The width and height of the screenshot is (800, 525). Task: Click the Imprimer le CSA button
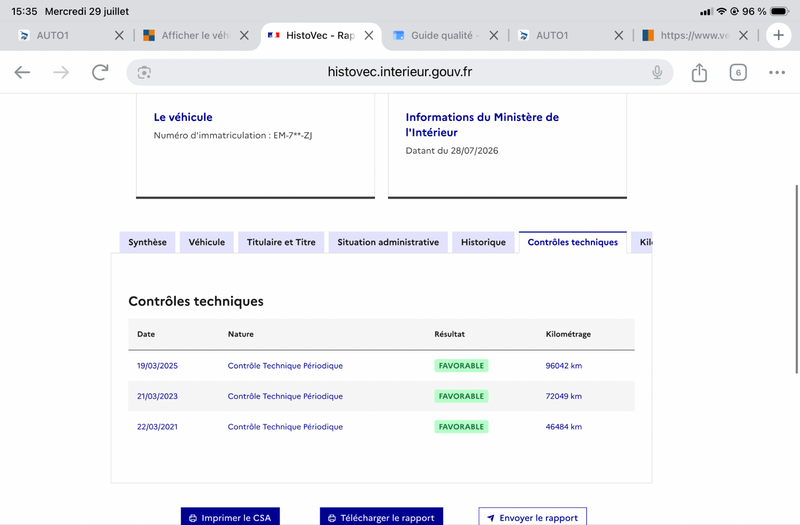(230, 516)
